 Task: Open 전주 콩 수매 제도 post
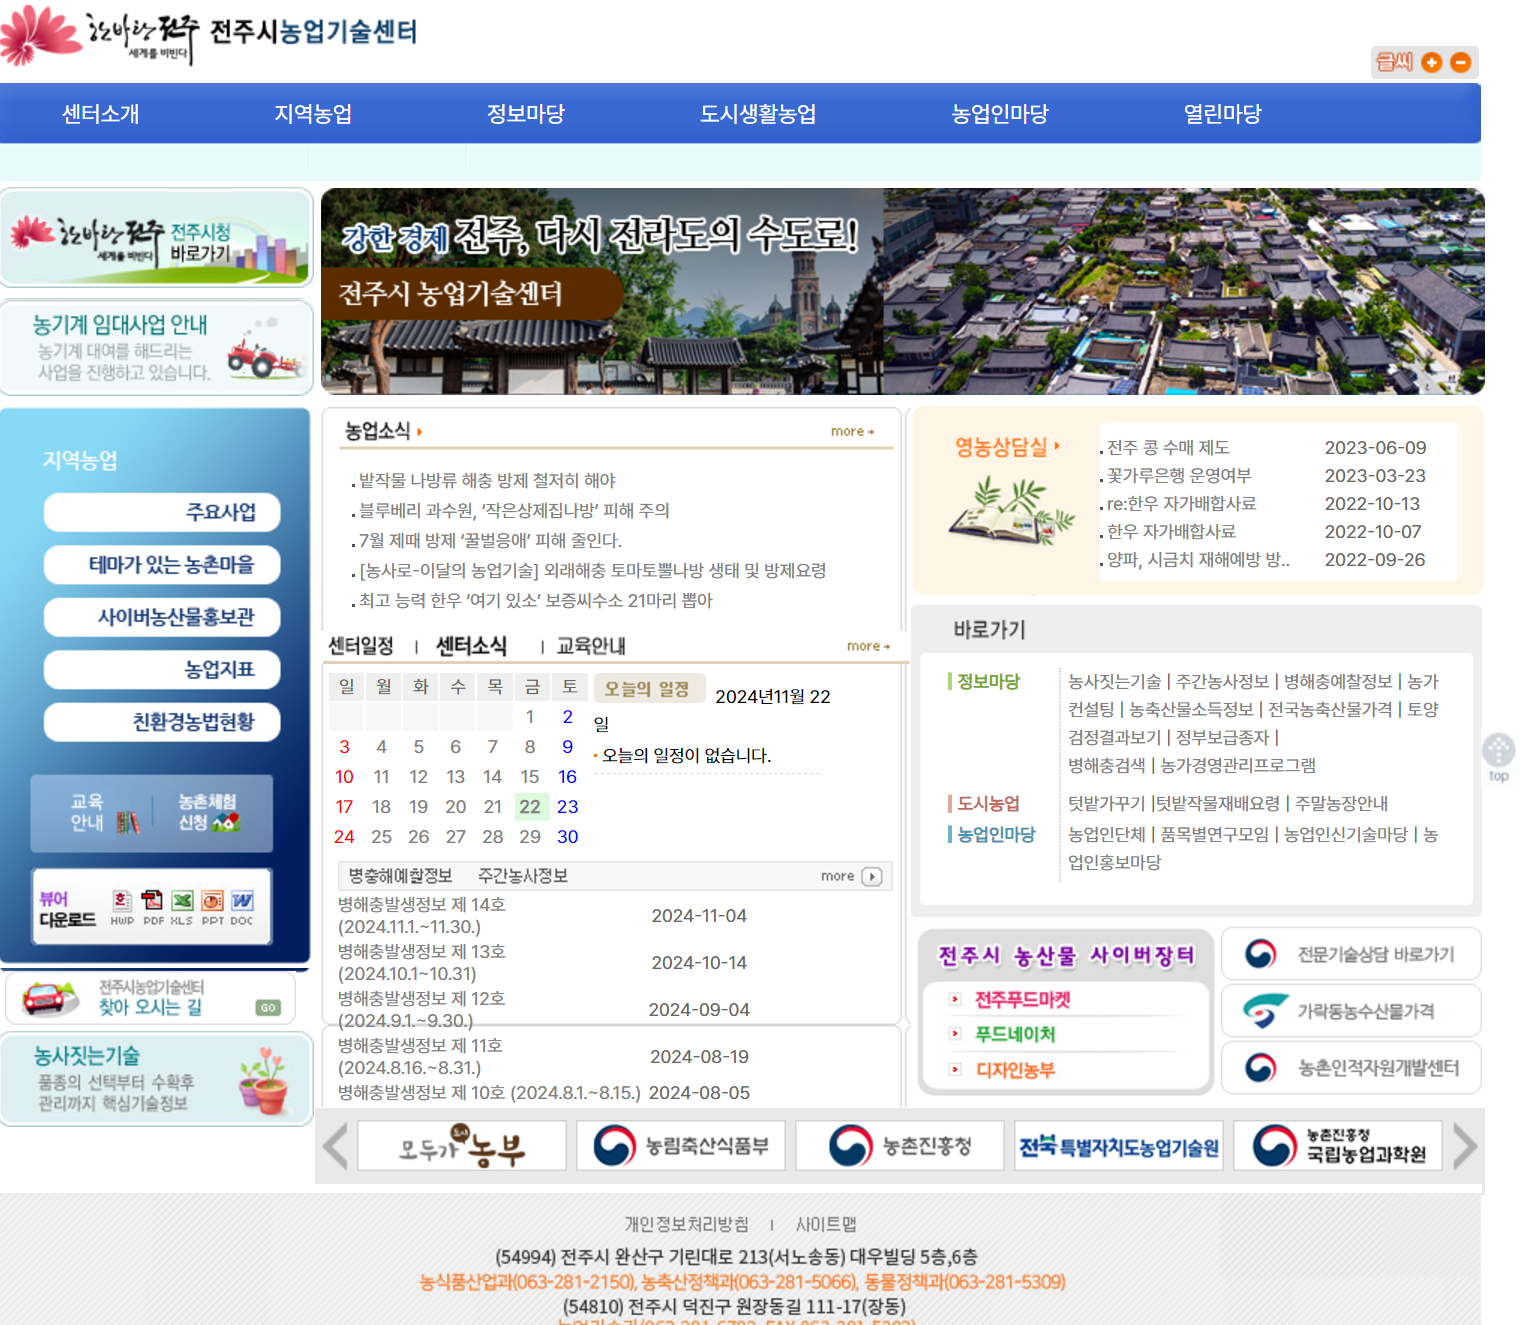(1168, 448)
